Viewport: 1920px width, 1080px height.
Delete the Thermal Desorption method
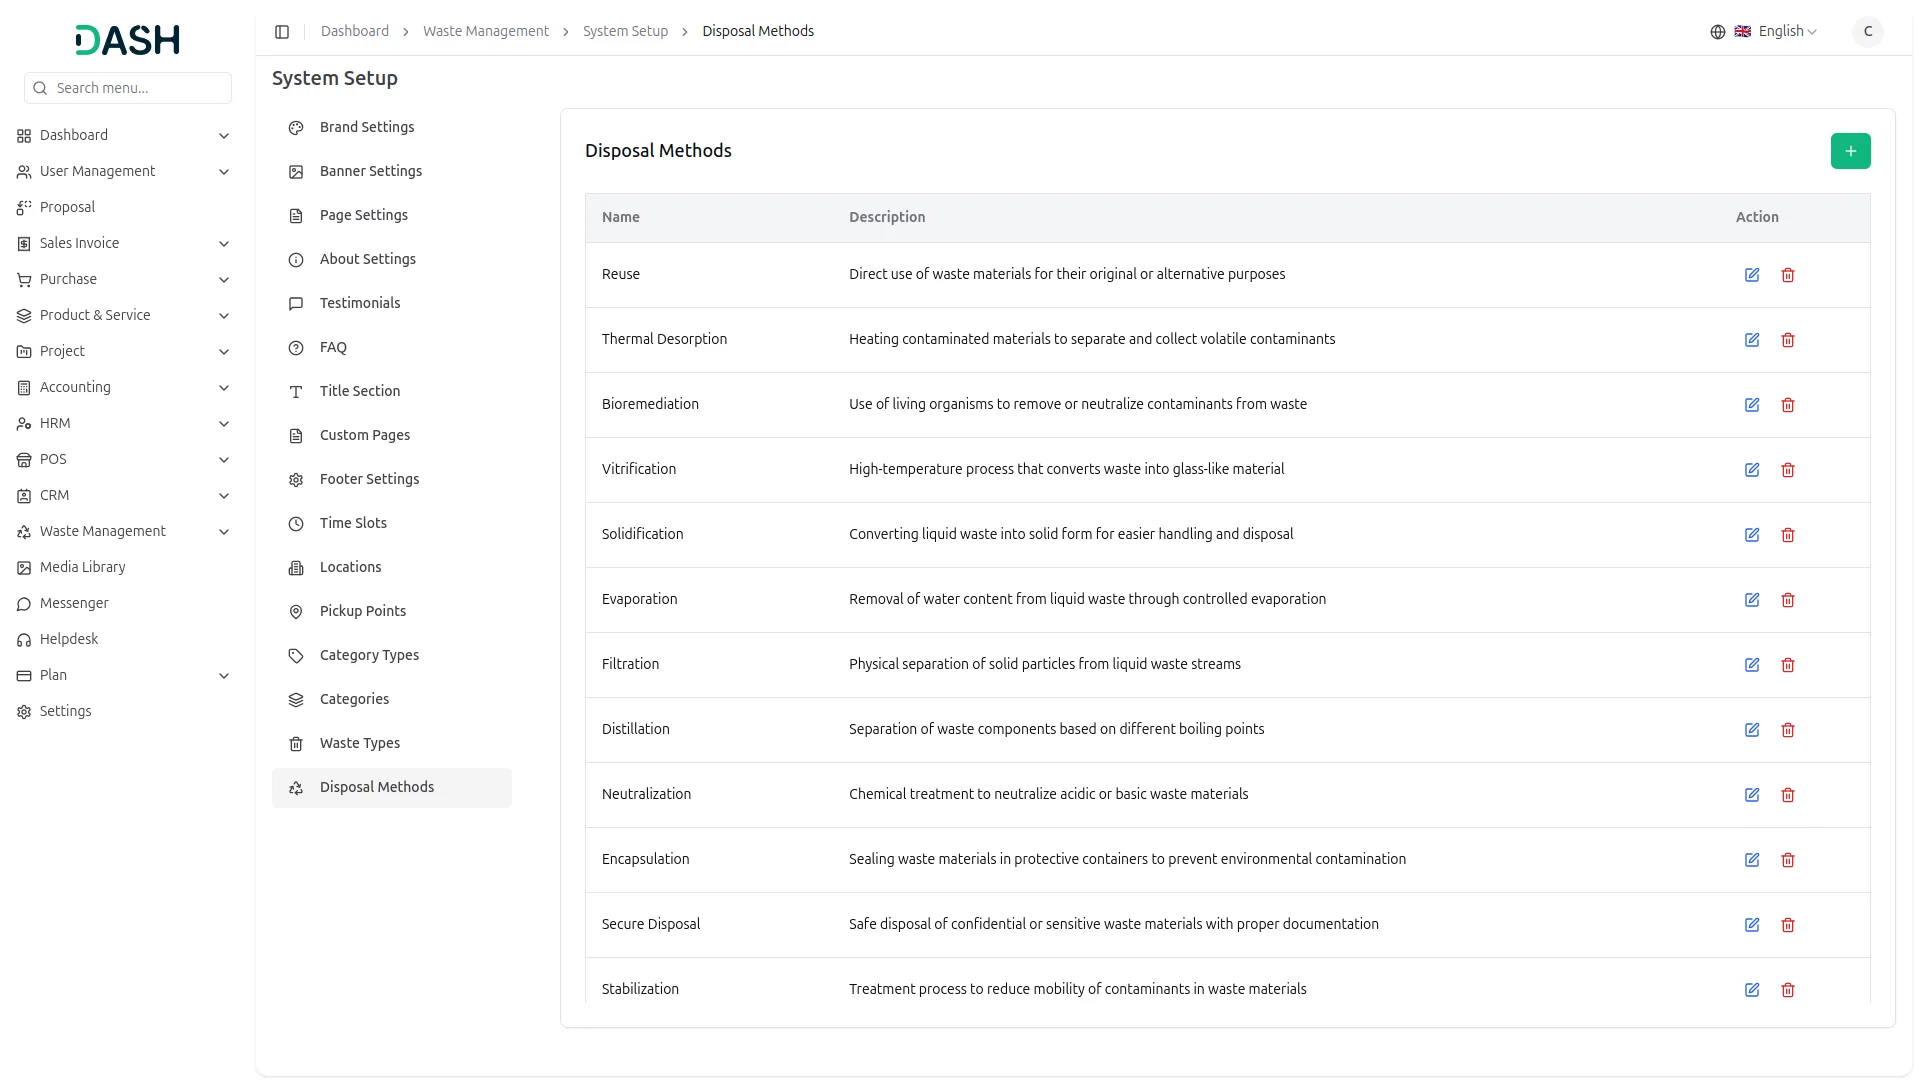[1788, 340]
